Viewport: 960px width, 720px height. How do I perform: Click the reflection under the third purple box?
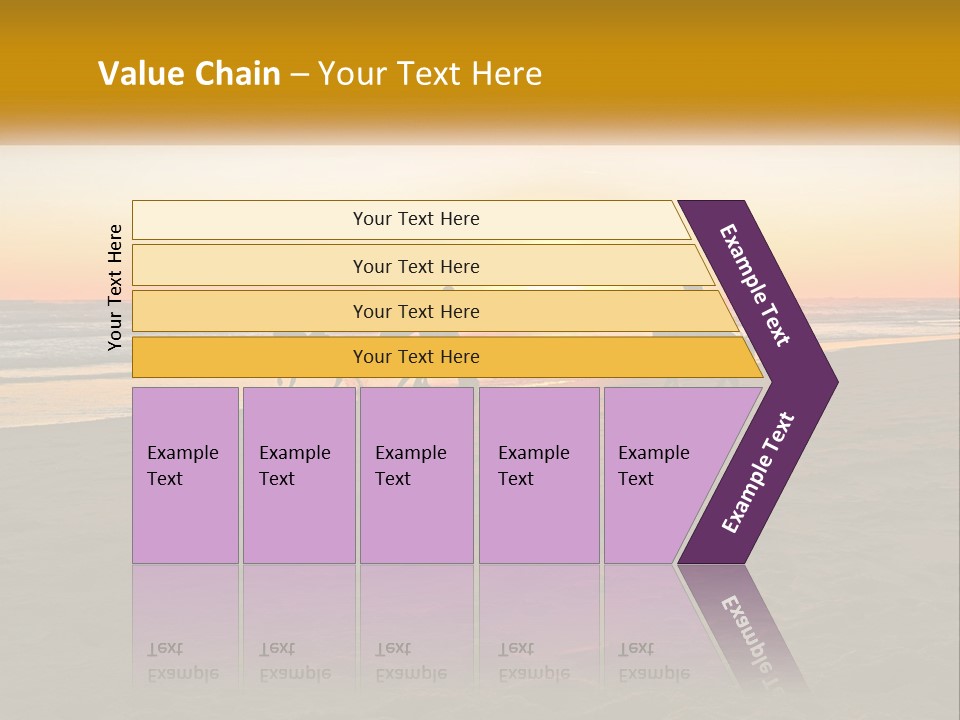[x=417, y=628]
